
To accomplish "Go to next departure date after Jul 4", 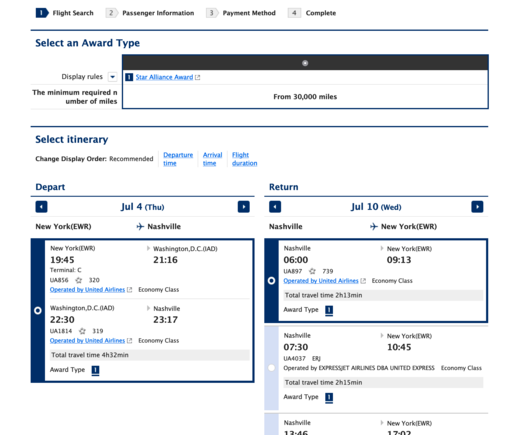I will click(243, 207).
